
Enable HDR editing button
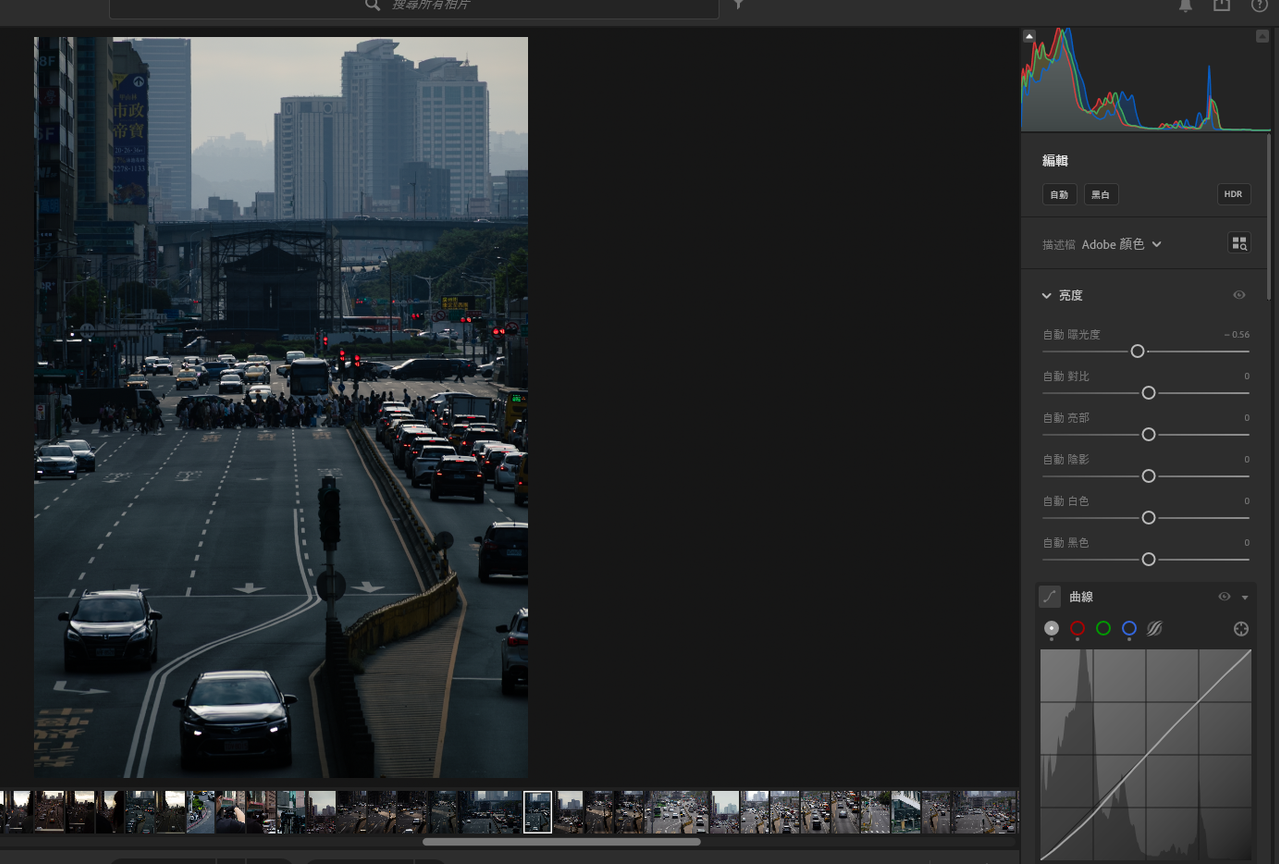click(x=1234, y=194)
